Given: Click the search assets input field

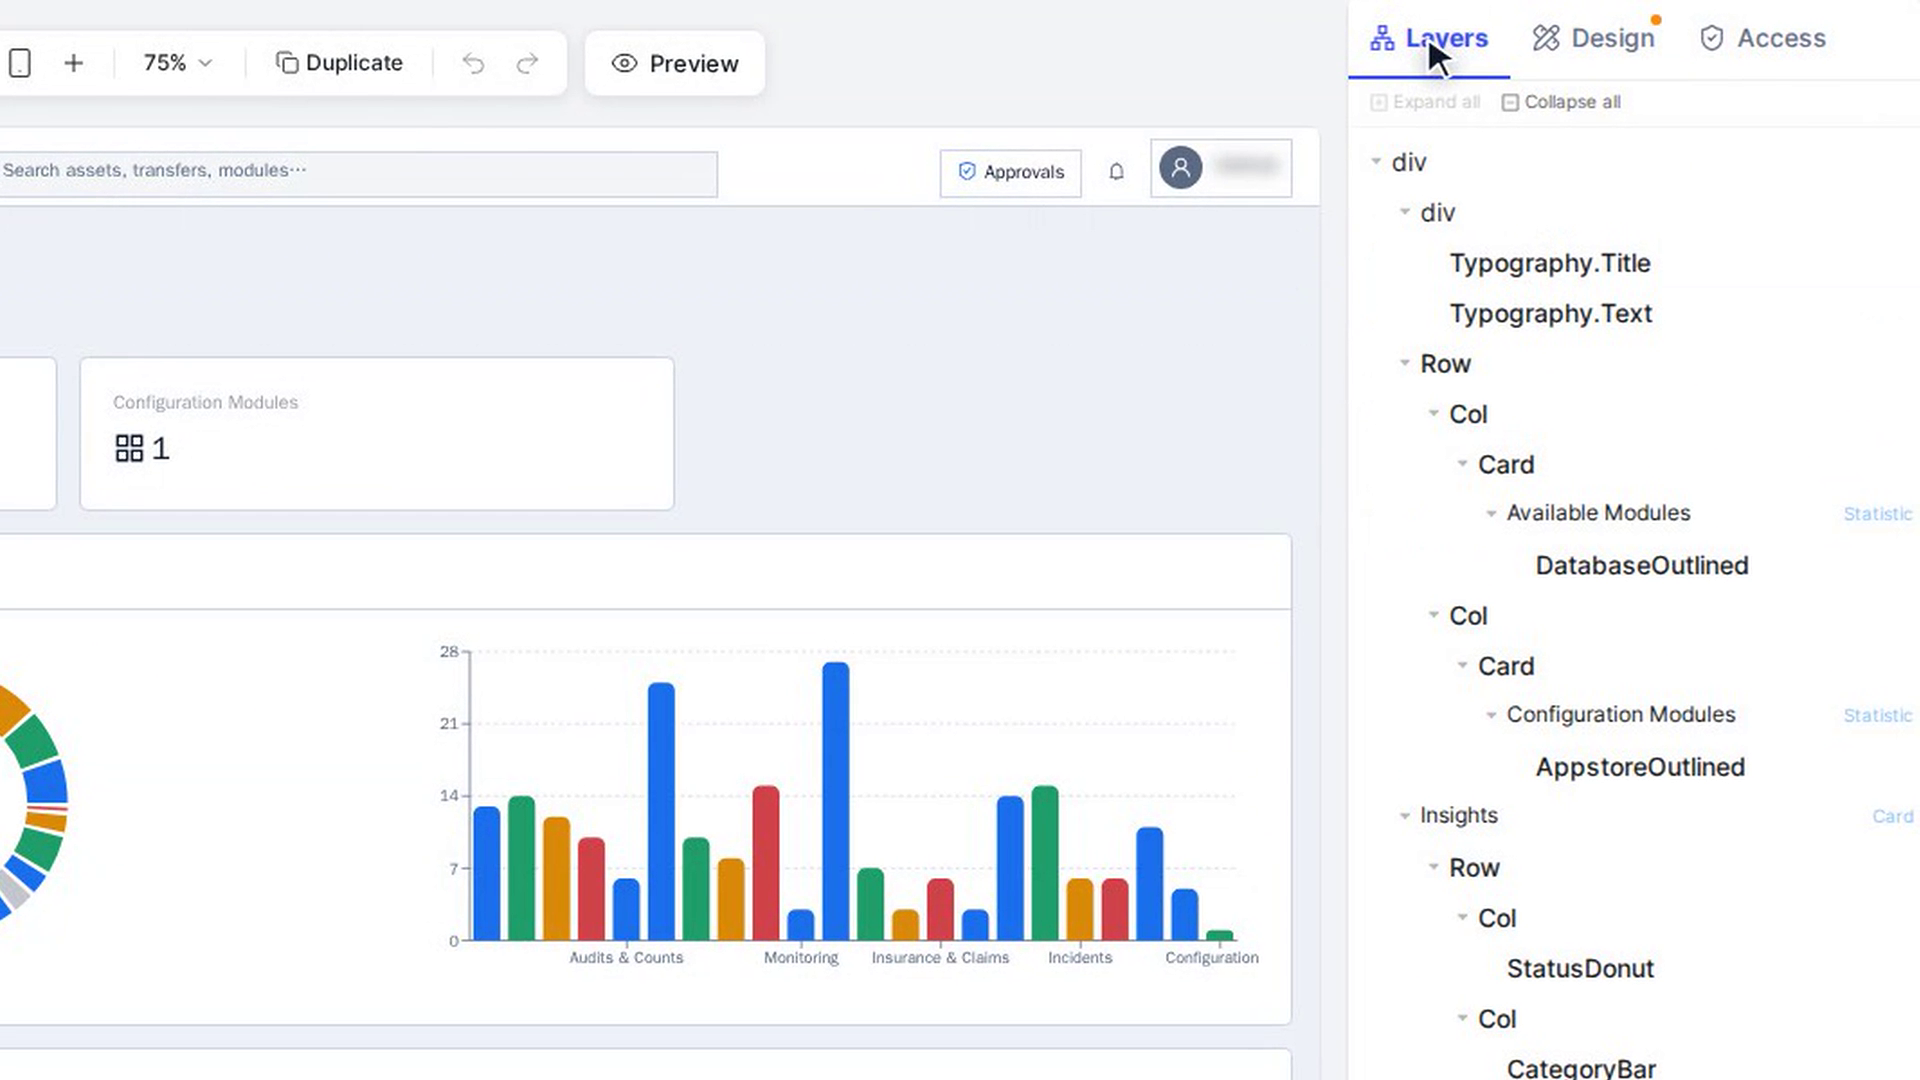Looking at the screenshot, I should [x=358, y=174].
